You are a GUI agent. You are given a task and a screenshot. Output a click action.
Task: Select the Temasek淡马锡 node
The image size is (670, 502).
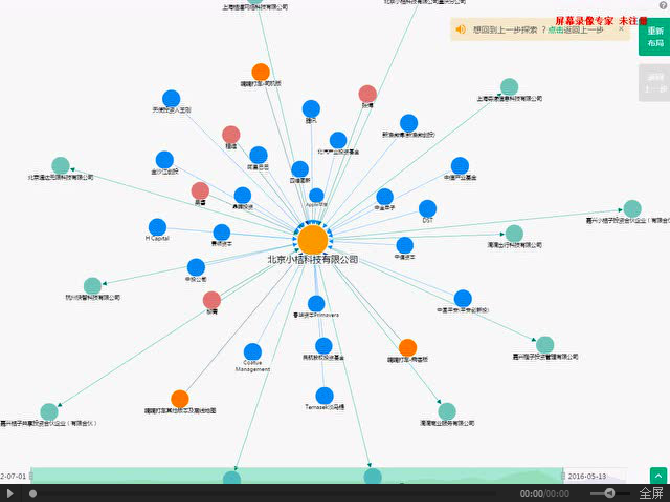(323, 393)
